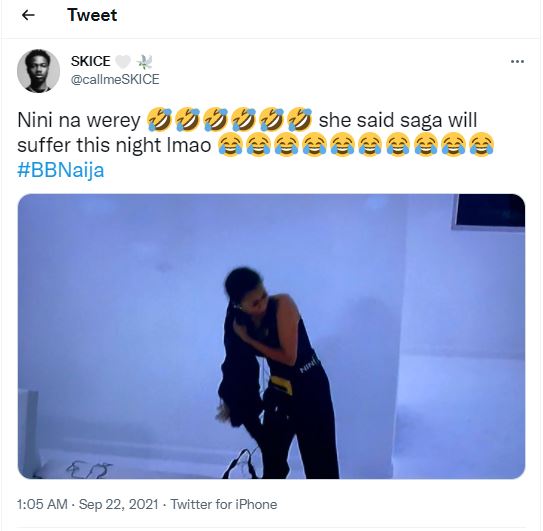Open the @callmeSKICE handle
This screenshot has width=543, height=531.
click(115, 79)
